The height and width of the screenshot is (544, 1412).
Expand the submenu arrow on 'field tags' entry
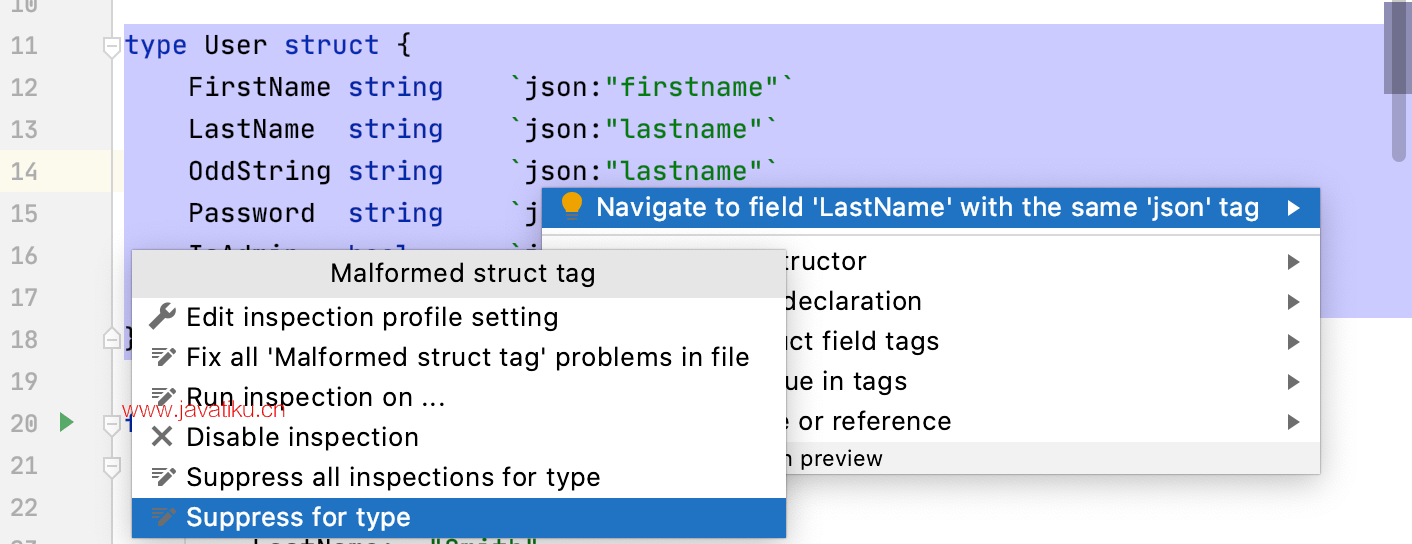click(1294, 342)
